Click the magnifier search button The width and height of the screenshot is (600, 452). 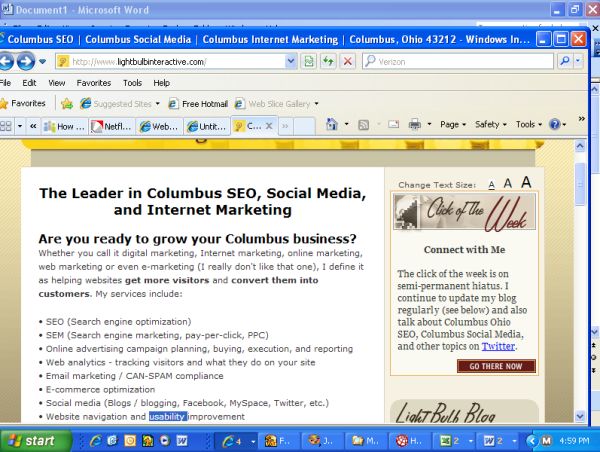click(565, 61)
